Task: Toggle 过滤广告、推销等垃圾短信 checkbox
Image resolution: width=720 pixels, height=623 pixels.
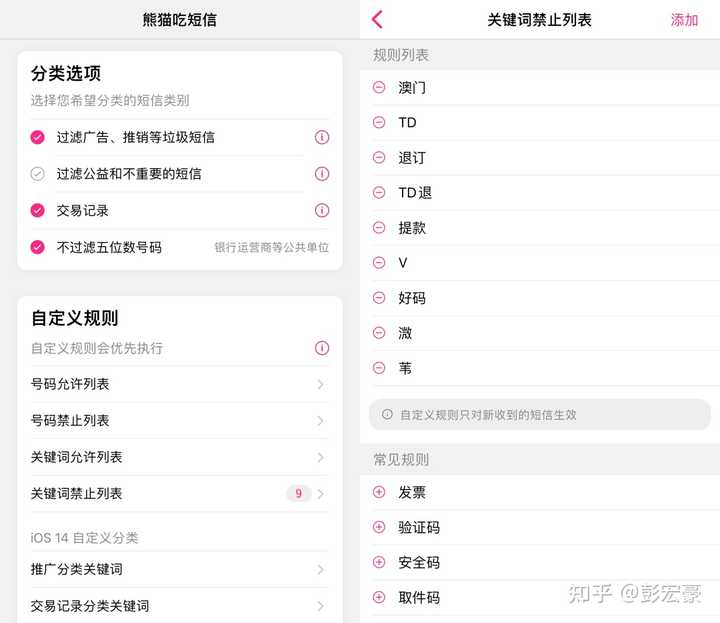Action: click(38, 137)
